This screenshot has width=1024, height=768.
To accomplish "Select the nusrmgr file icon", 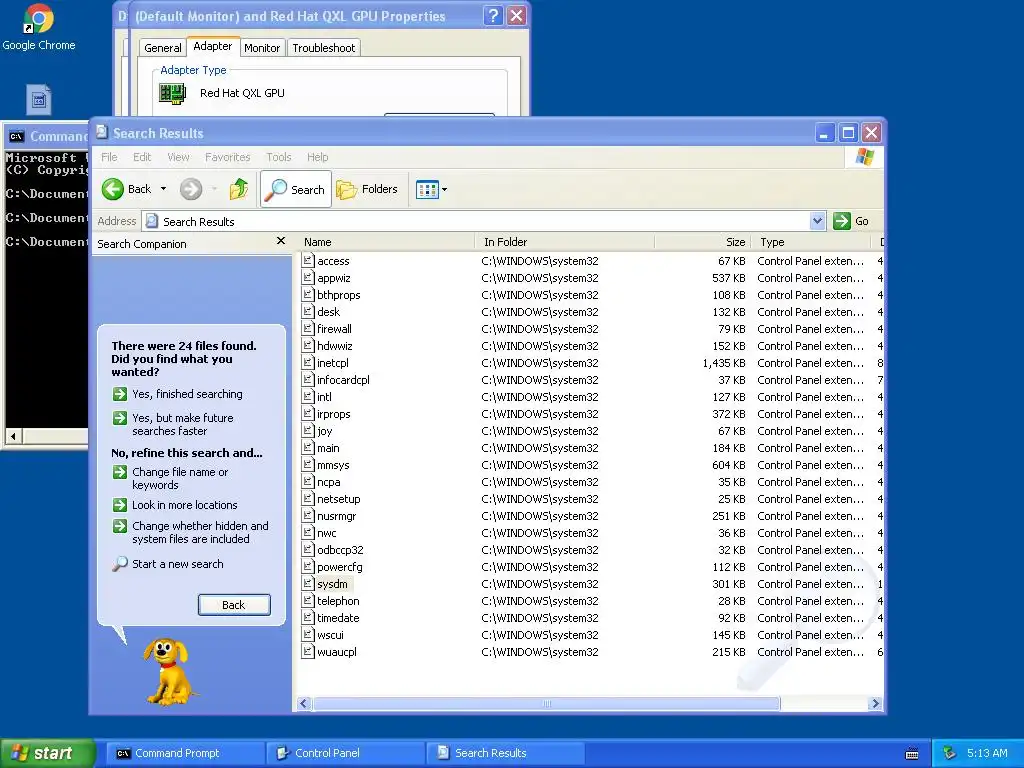I will 308,515.
